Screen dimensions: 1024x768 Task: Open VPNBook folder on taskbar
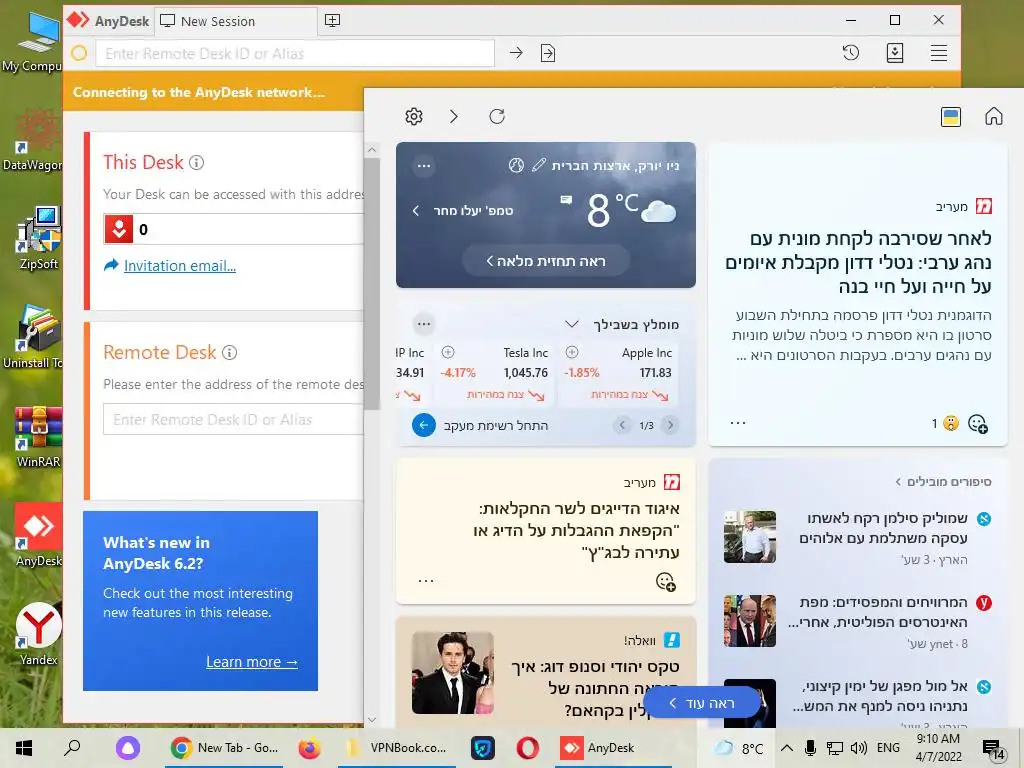pos(398,748)
